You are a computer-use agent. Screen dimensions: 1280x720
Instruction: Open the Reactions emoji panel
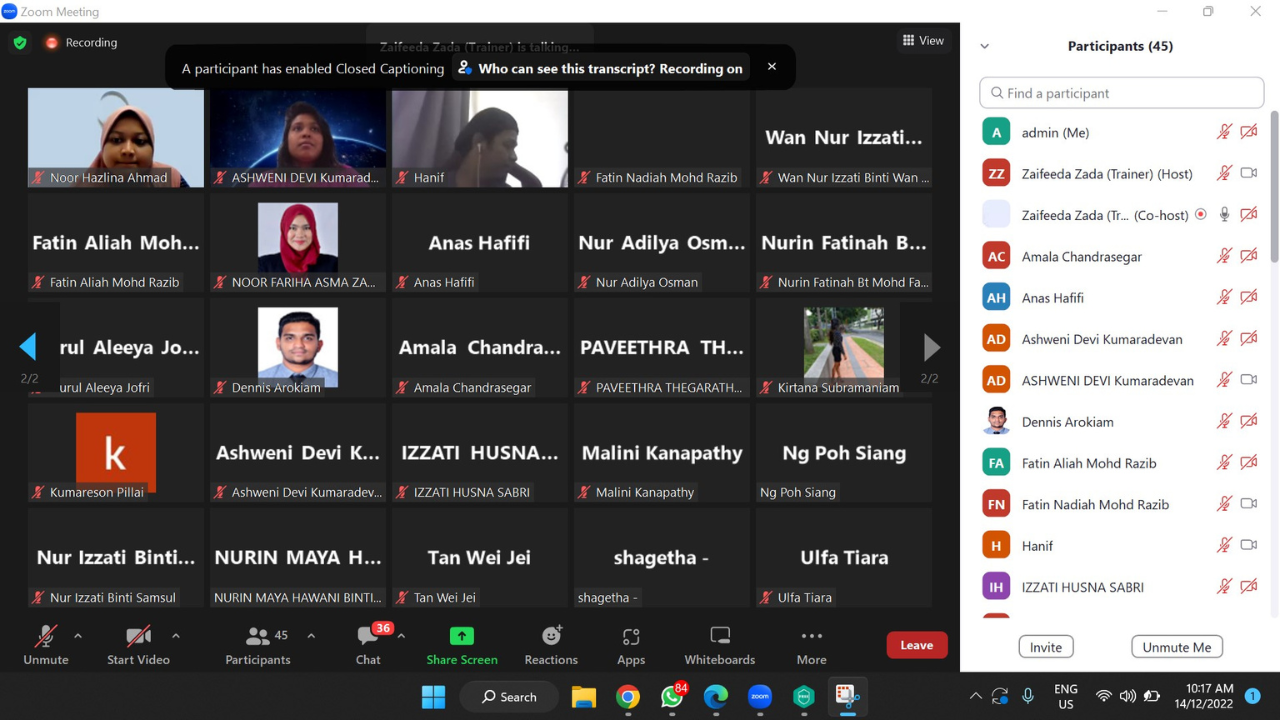(x=551, y=645)
